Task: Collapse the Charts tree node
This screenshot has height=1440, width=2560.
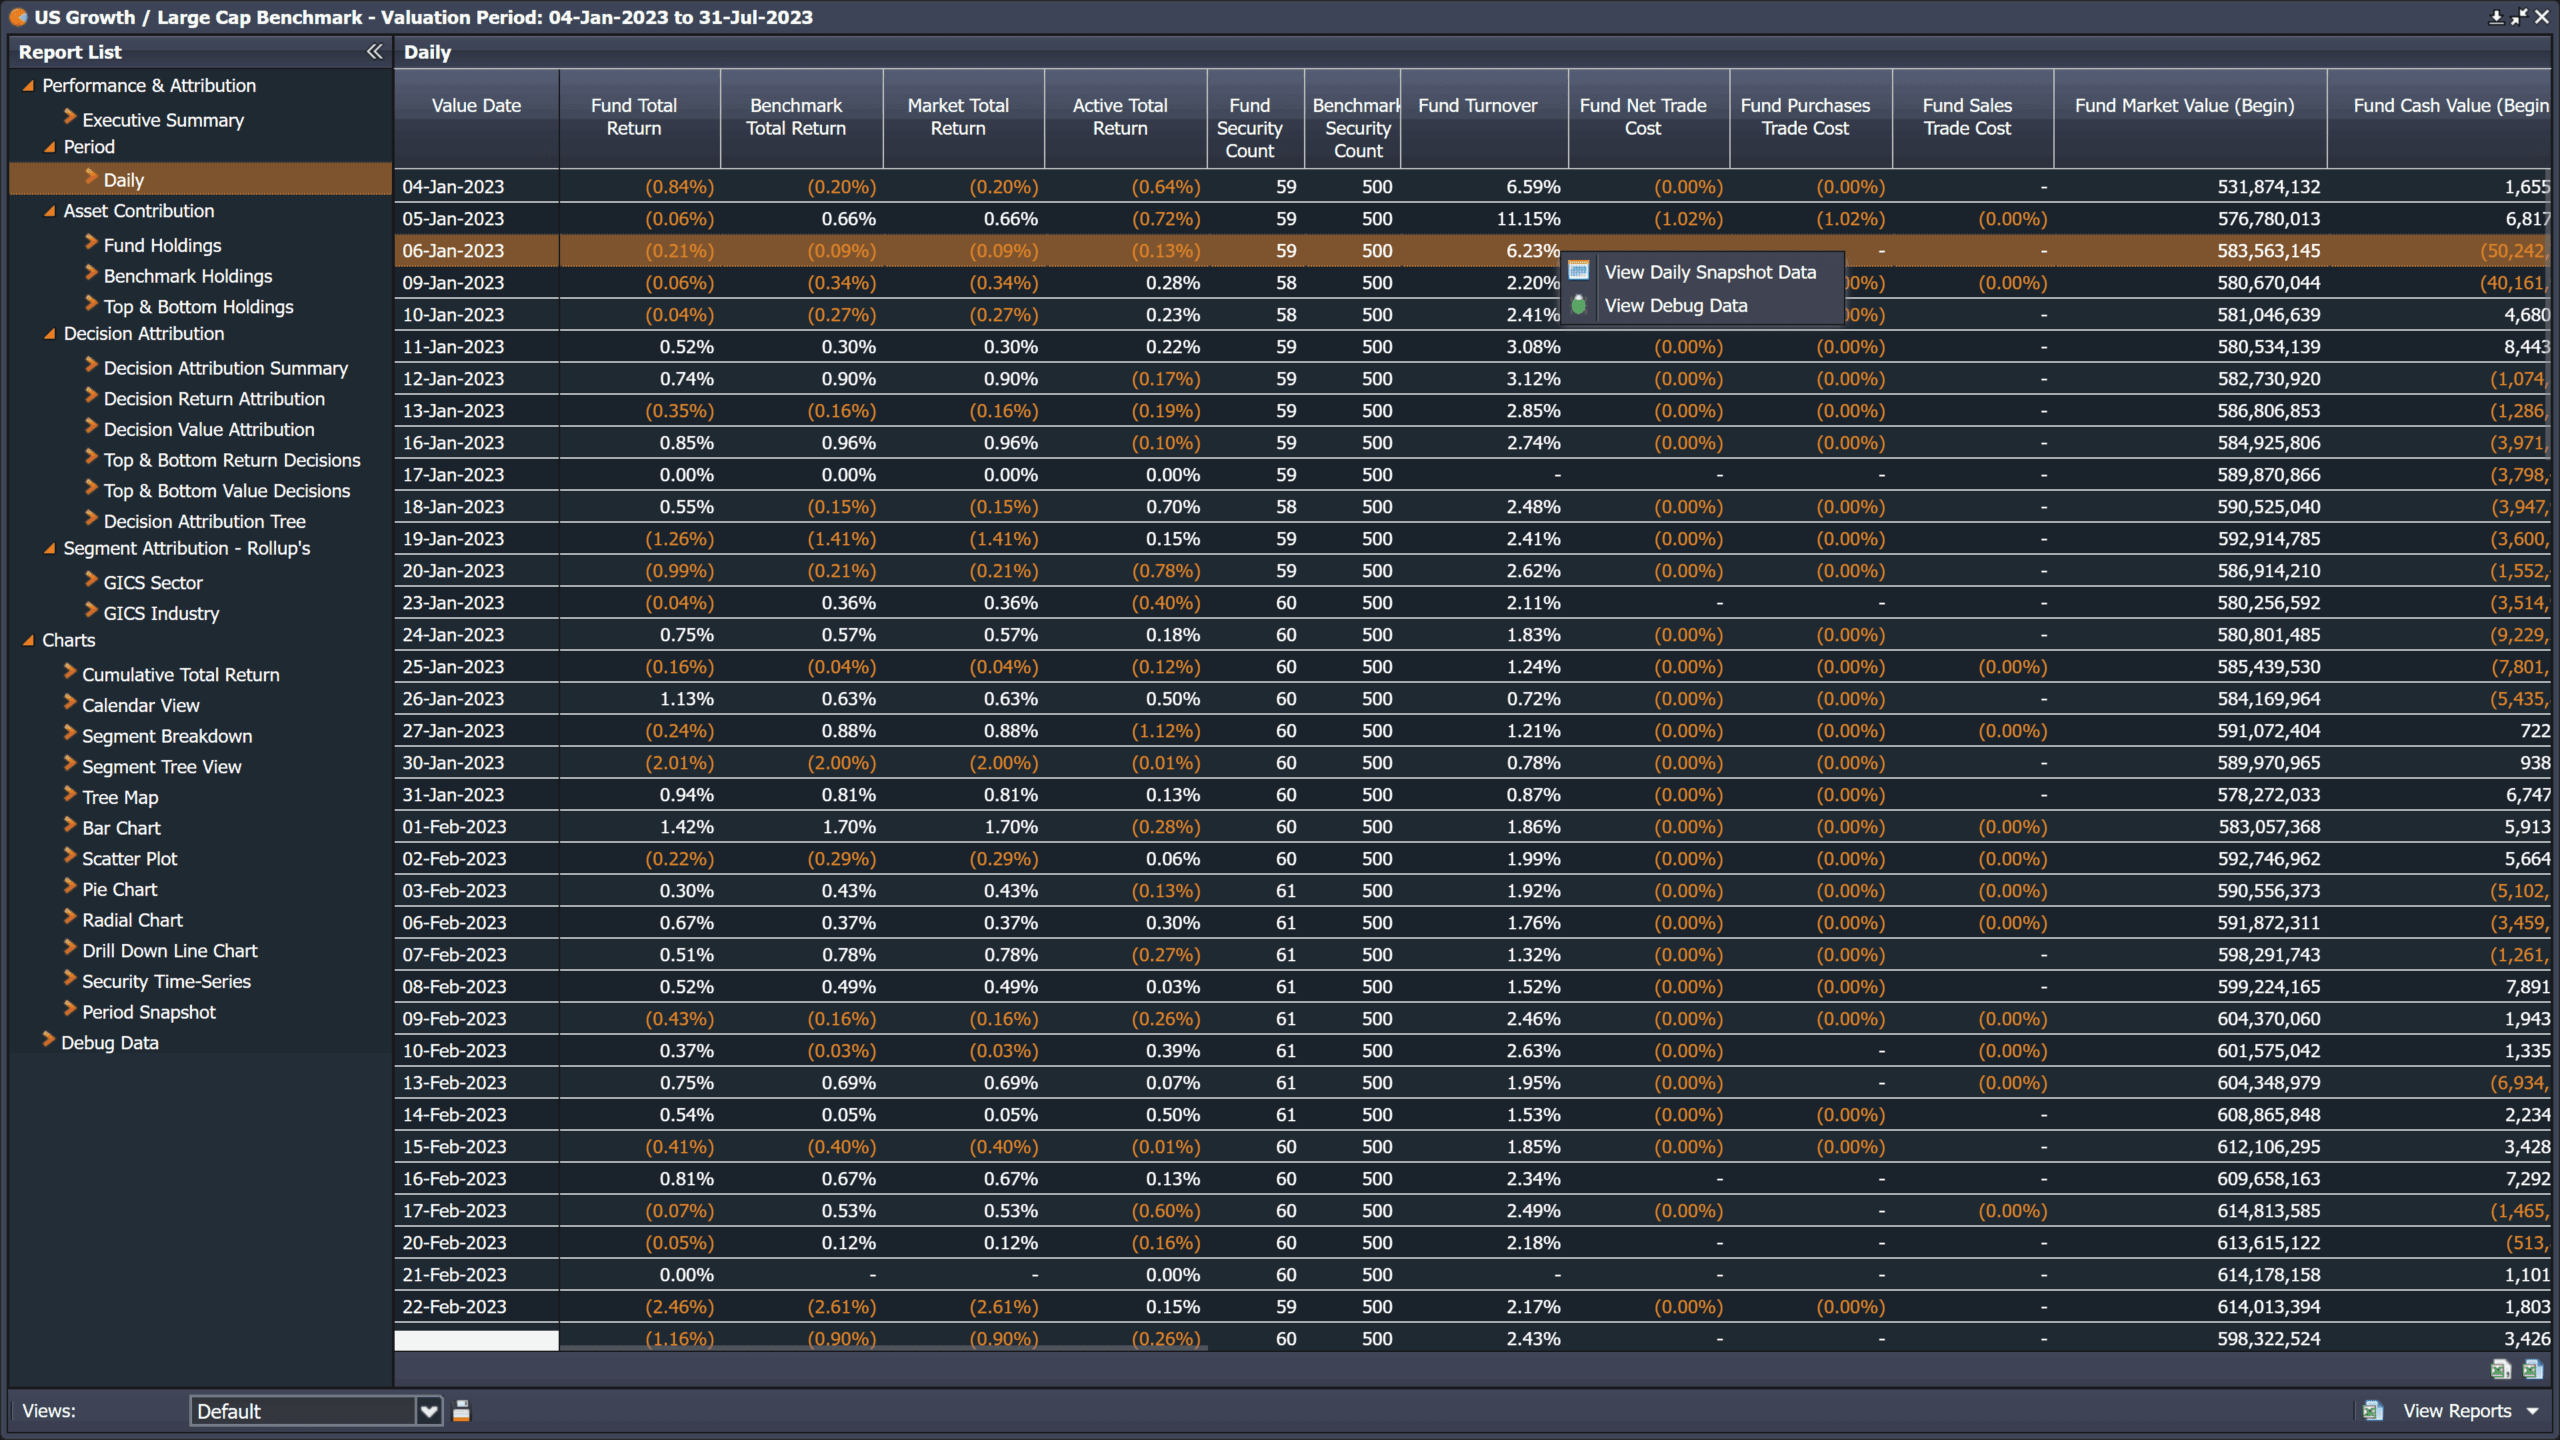Action: pos(28,640)
